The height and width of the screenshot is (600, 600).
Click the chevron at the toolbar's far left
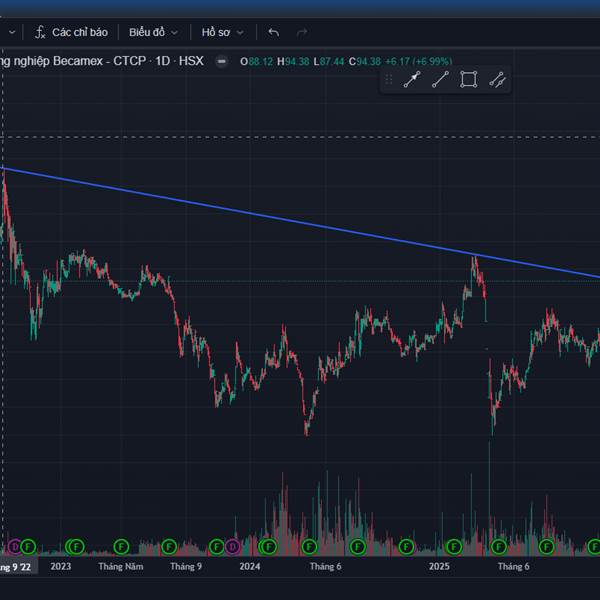tap(11, 32)
